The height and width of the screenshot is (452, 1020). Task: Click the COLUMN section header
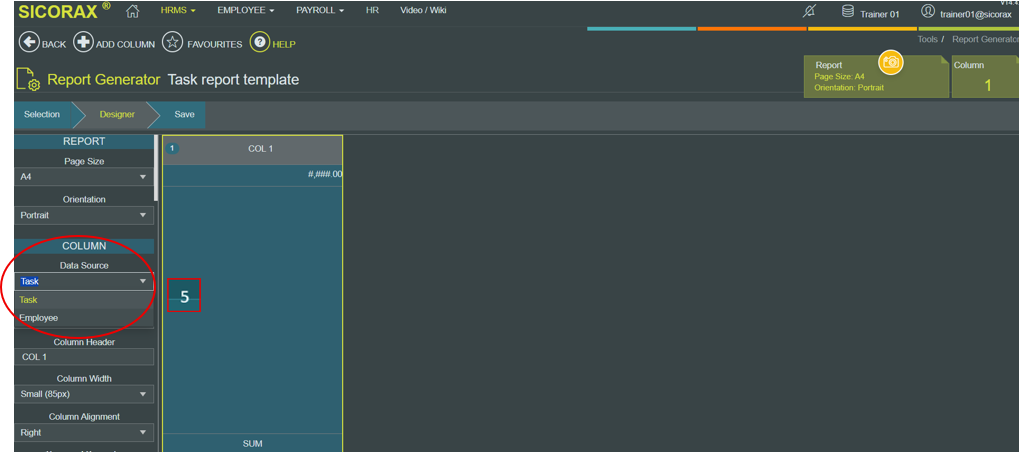tap(84, 246)
